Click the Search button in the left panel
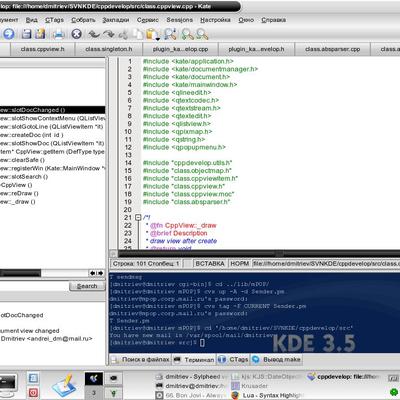 tap(87, 286)
